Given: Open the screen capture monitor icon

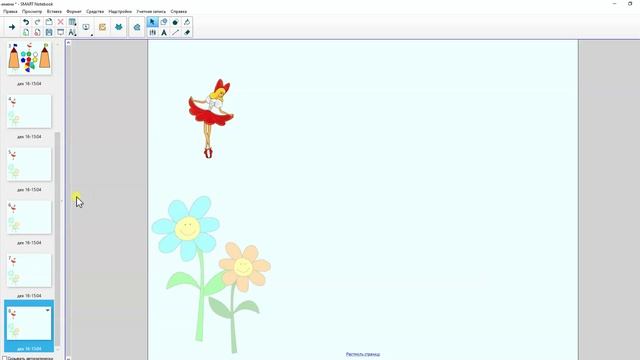Looking at the screenshot, I should click(x=86, y=27).
